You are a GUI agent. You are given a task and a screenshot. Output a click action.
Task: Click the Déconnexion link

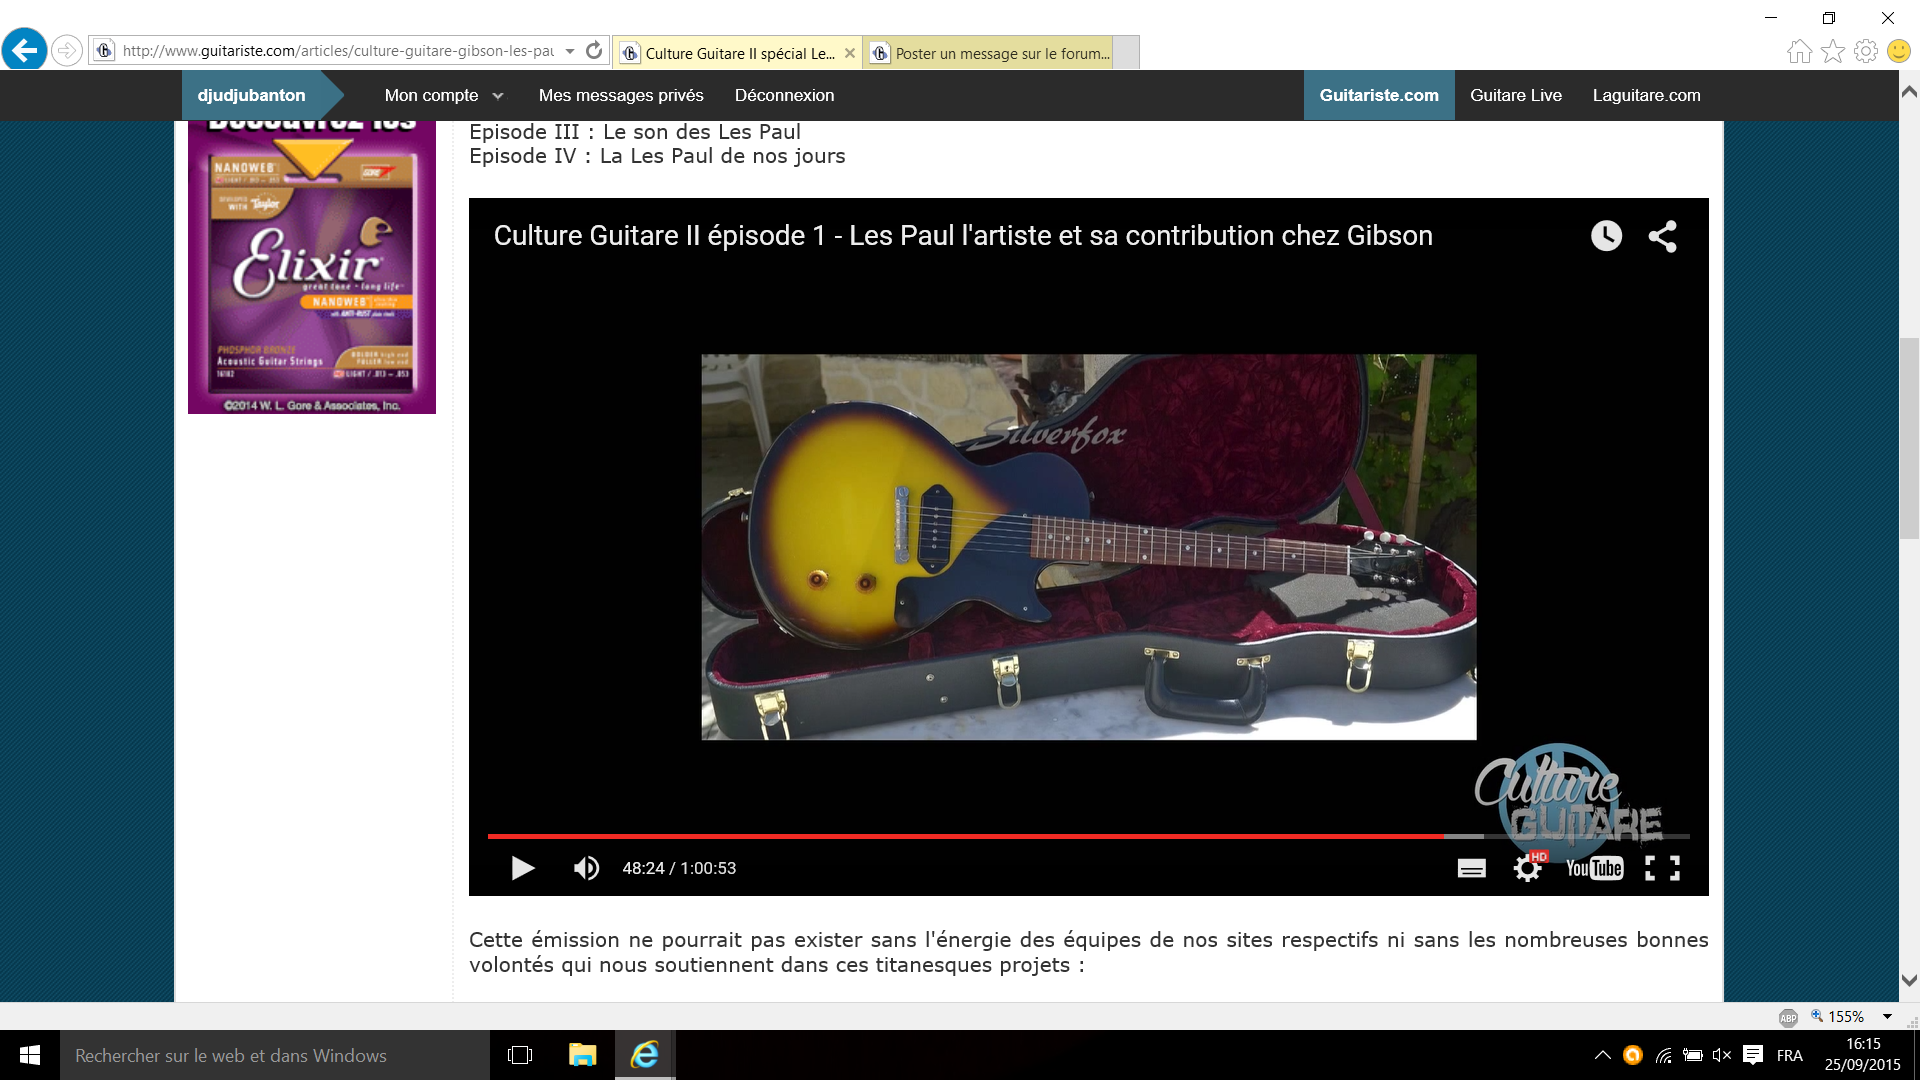tap(784, 95)
